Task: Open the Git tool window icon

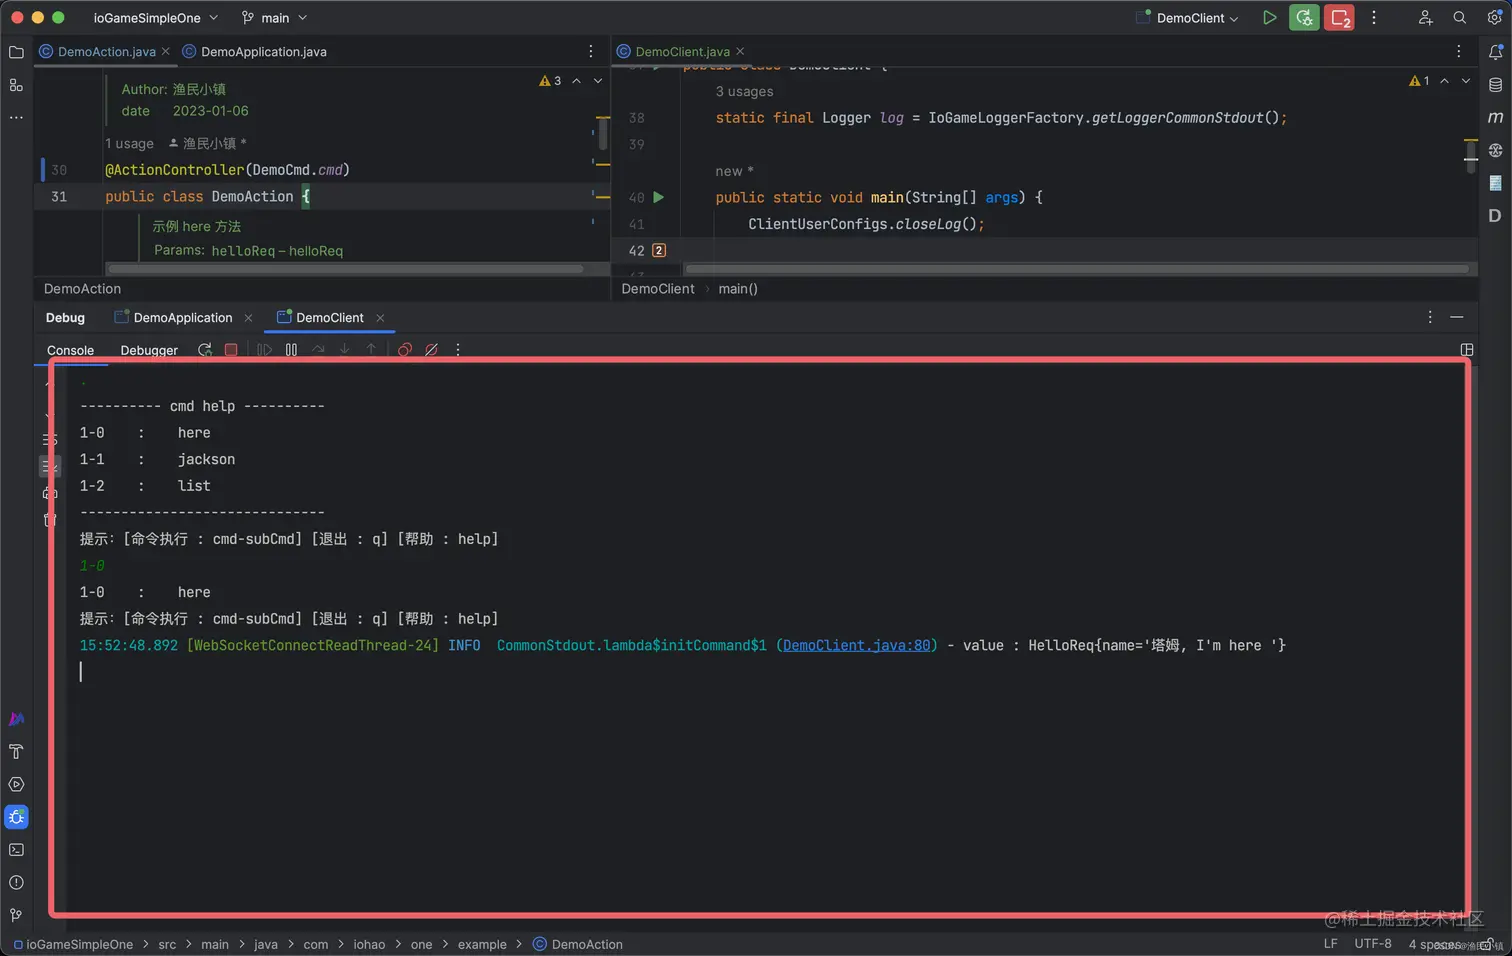Action: 16,915
